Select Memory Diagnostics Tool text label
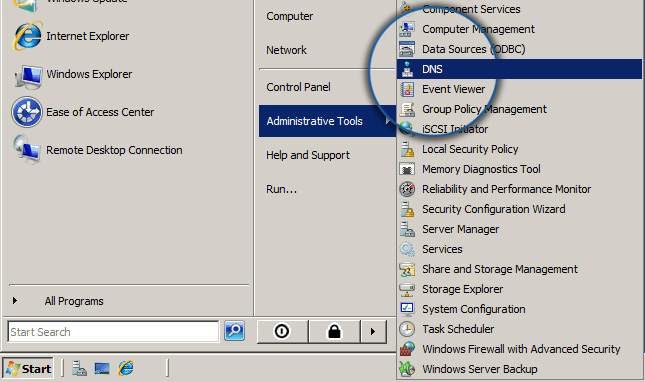The image size is (645, 382). click(x=481, y=169)
